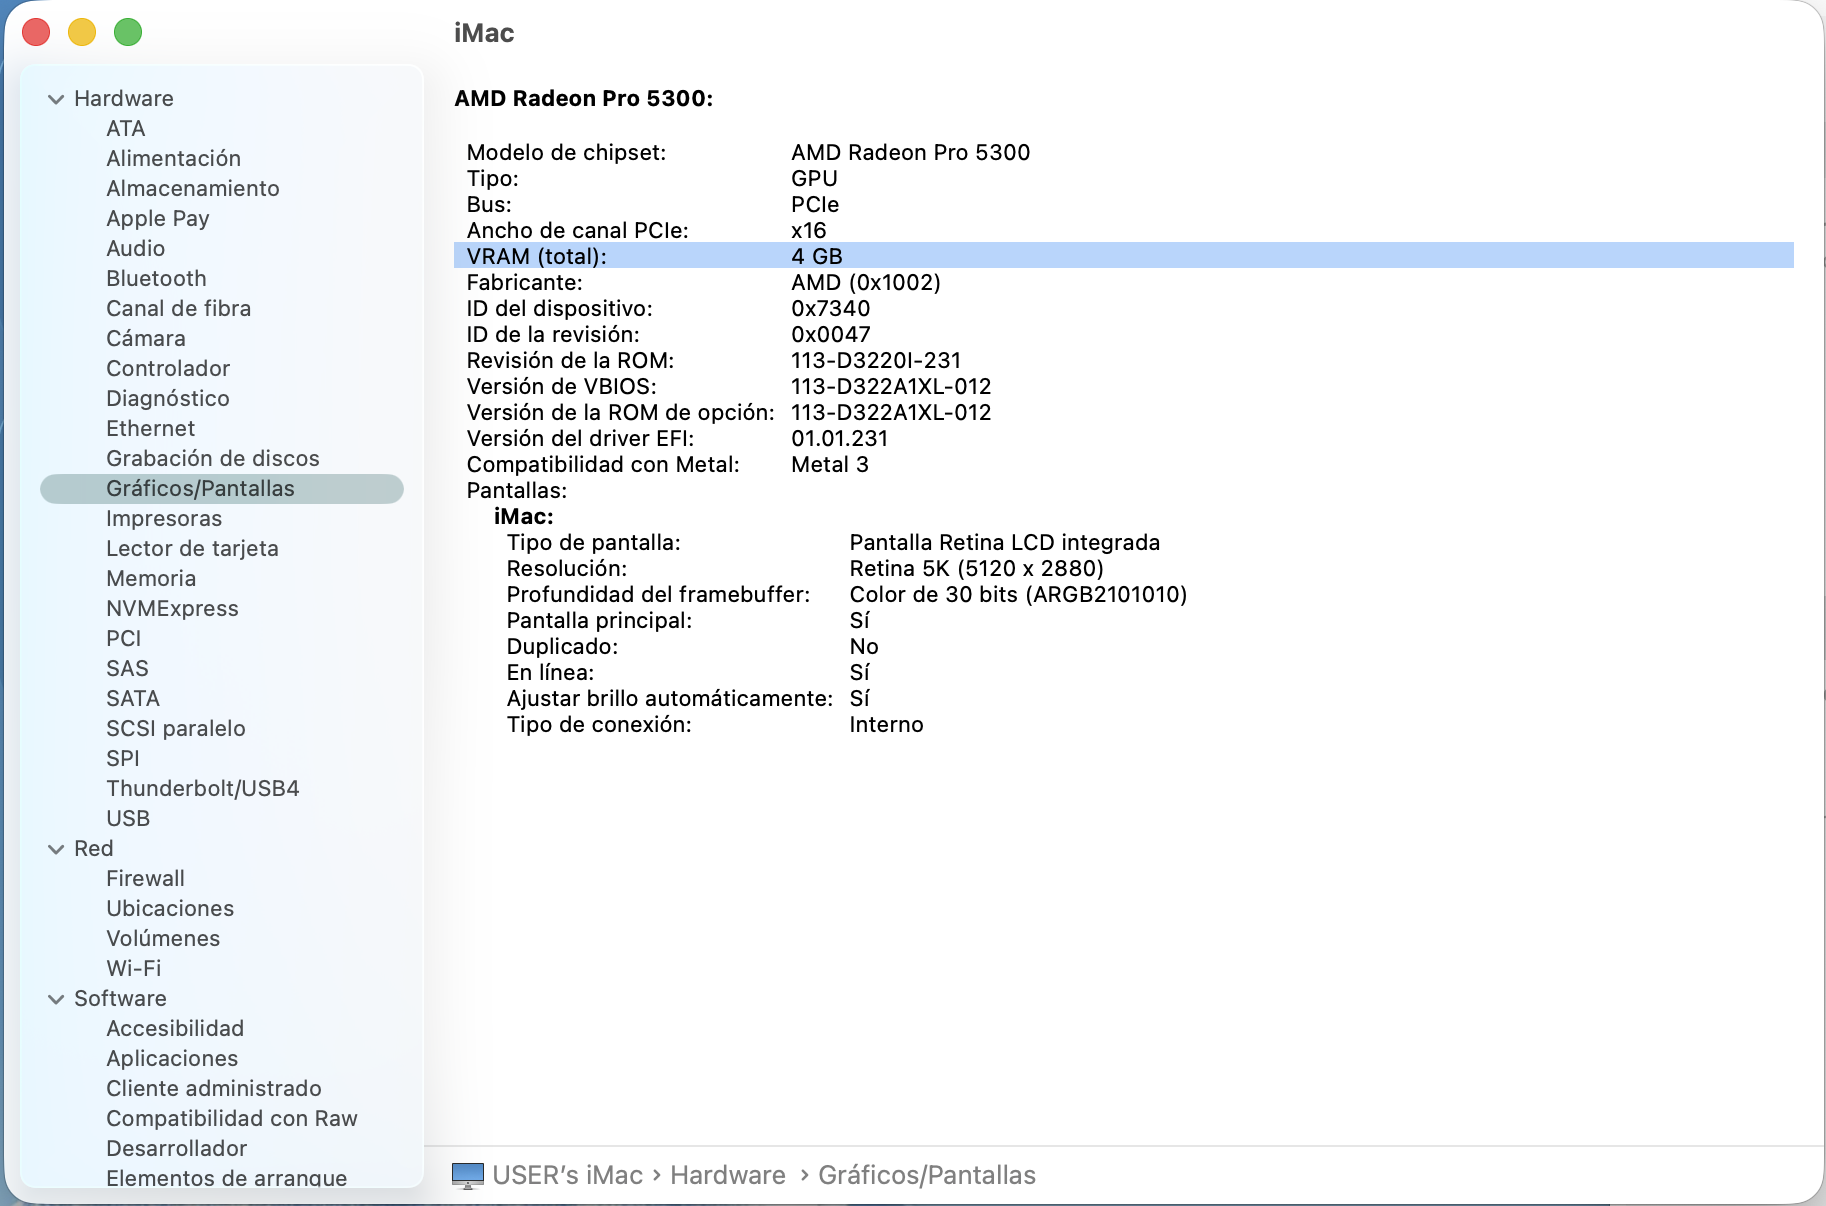
Task: Open Thunderbolt/USB4 entry
Action: pyautogui.click(x=203, y=789)
